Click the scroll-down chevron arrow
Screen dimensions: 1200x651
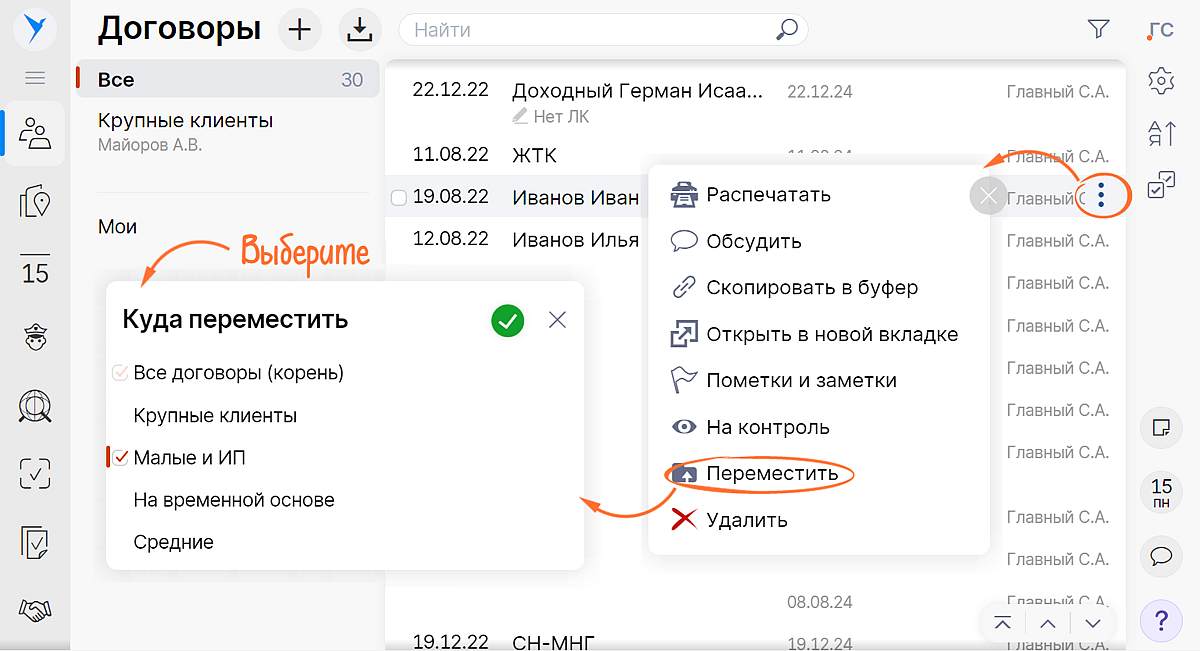[x=1093, y=623]
